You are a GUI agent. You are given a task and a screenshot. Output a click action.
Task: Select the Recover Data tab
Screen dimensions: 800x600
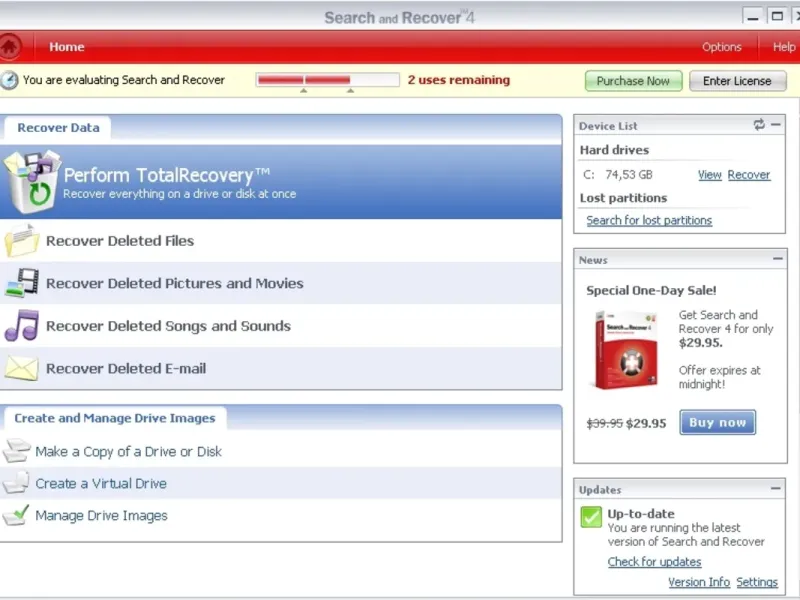point(58,128)
